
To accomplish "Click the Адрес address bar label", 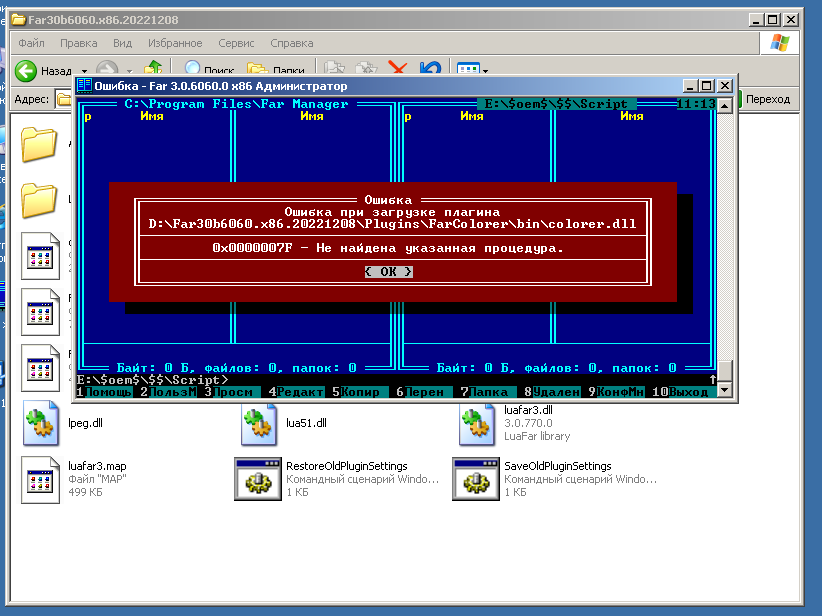I will (31, 99).
